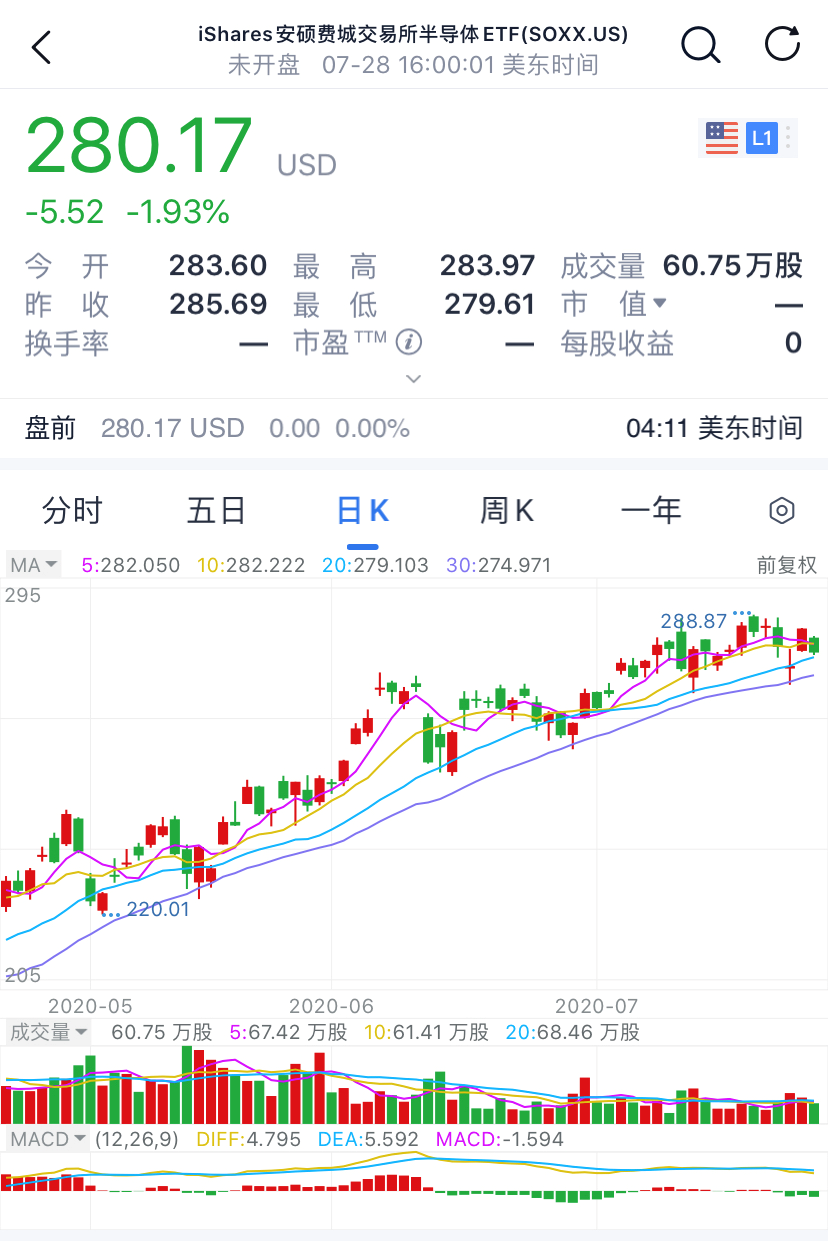Tap the 2020-06 date axis label
828x1241 pixels.
coord(331,1004)
